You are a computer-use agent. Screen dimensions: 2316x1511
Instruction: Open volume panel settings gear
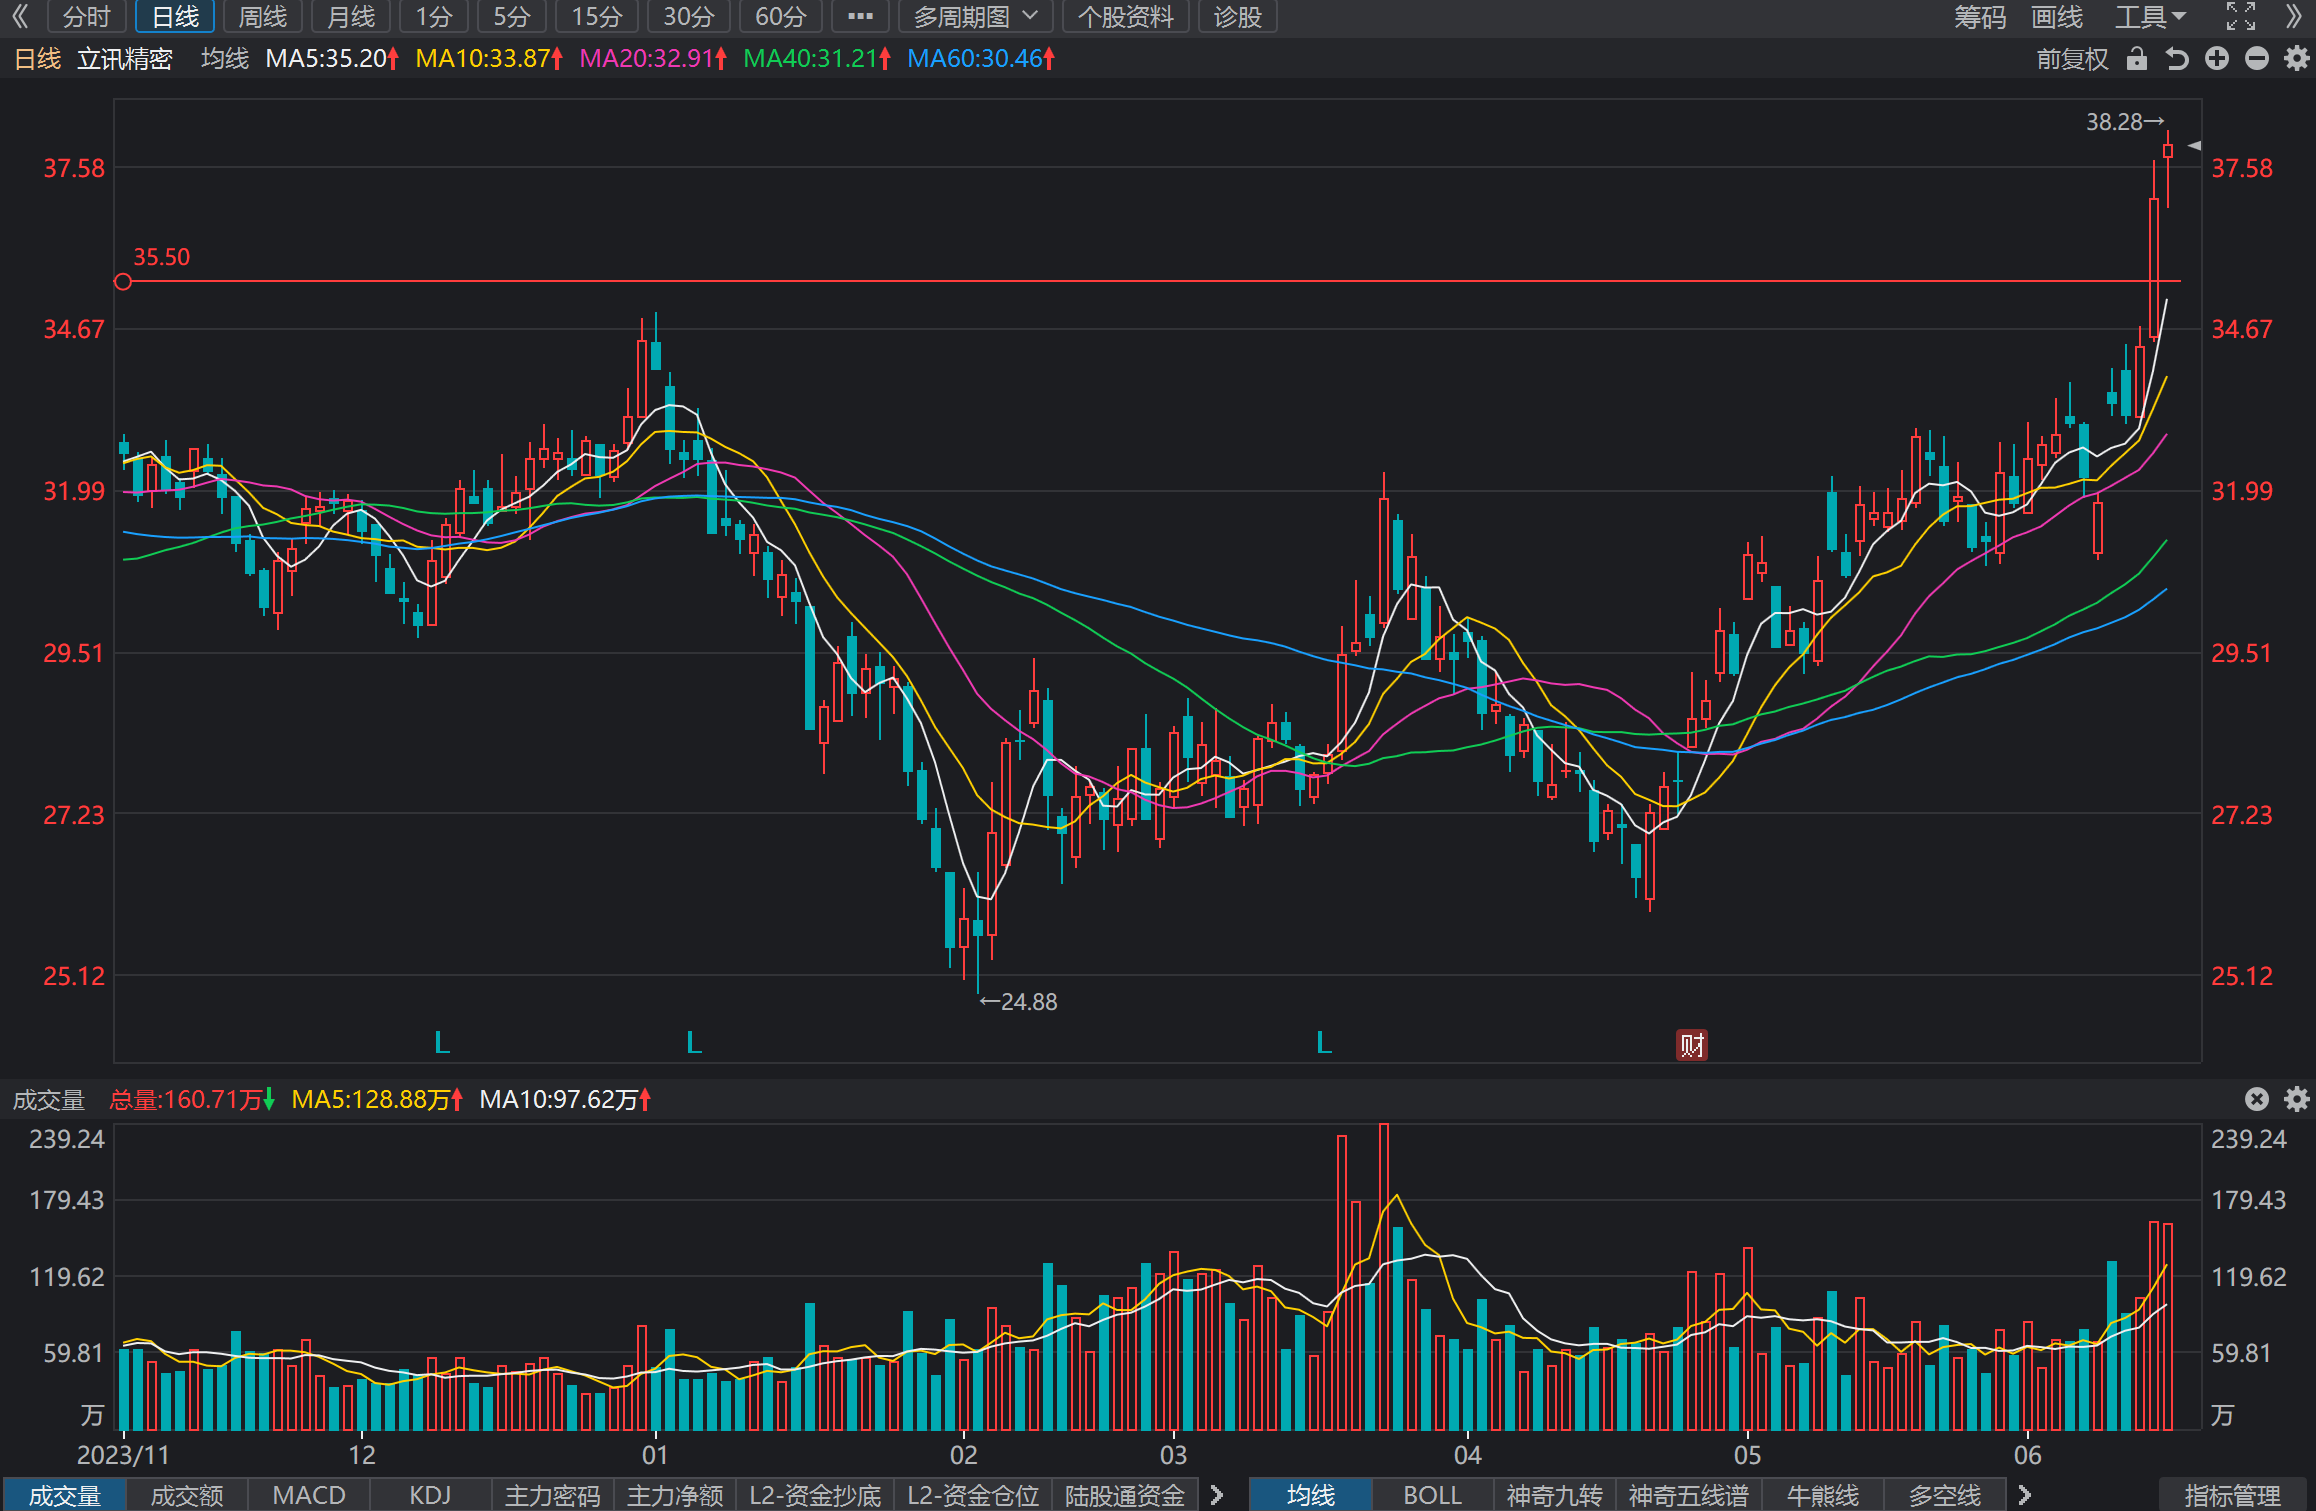click(2297, 1099)
